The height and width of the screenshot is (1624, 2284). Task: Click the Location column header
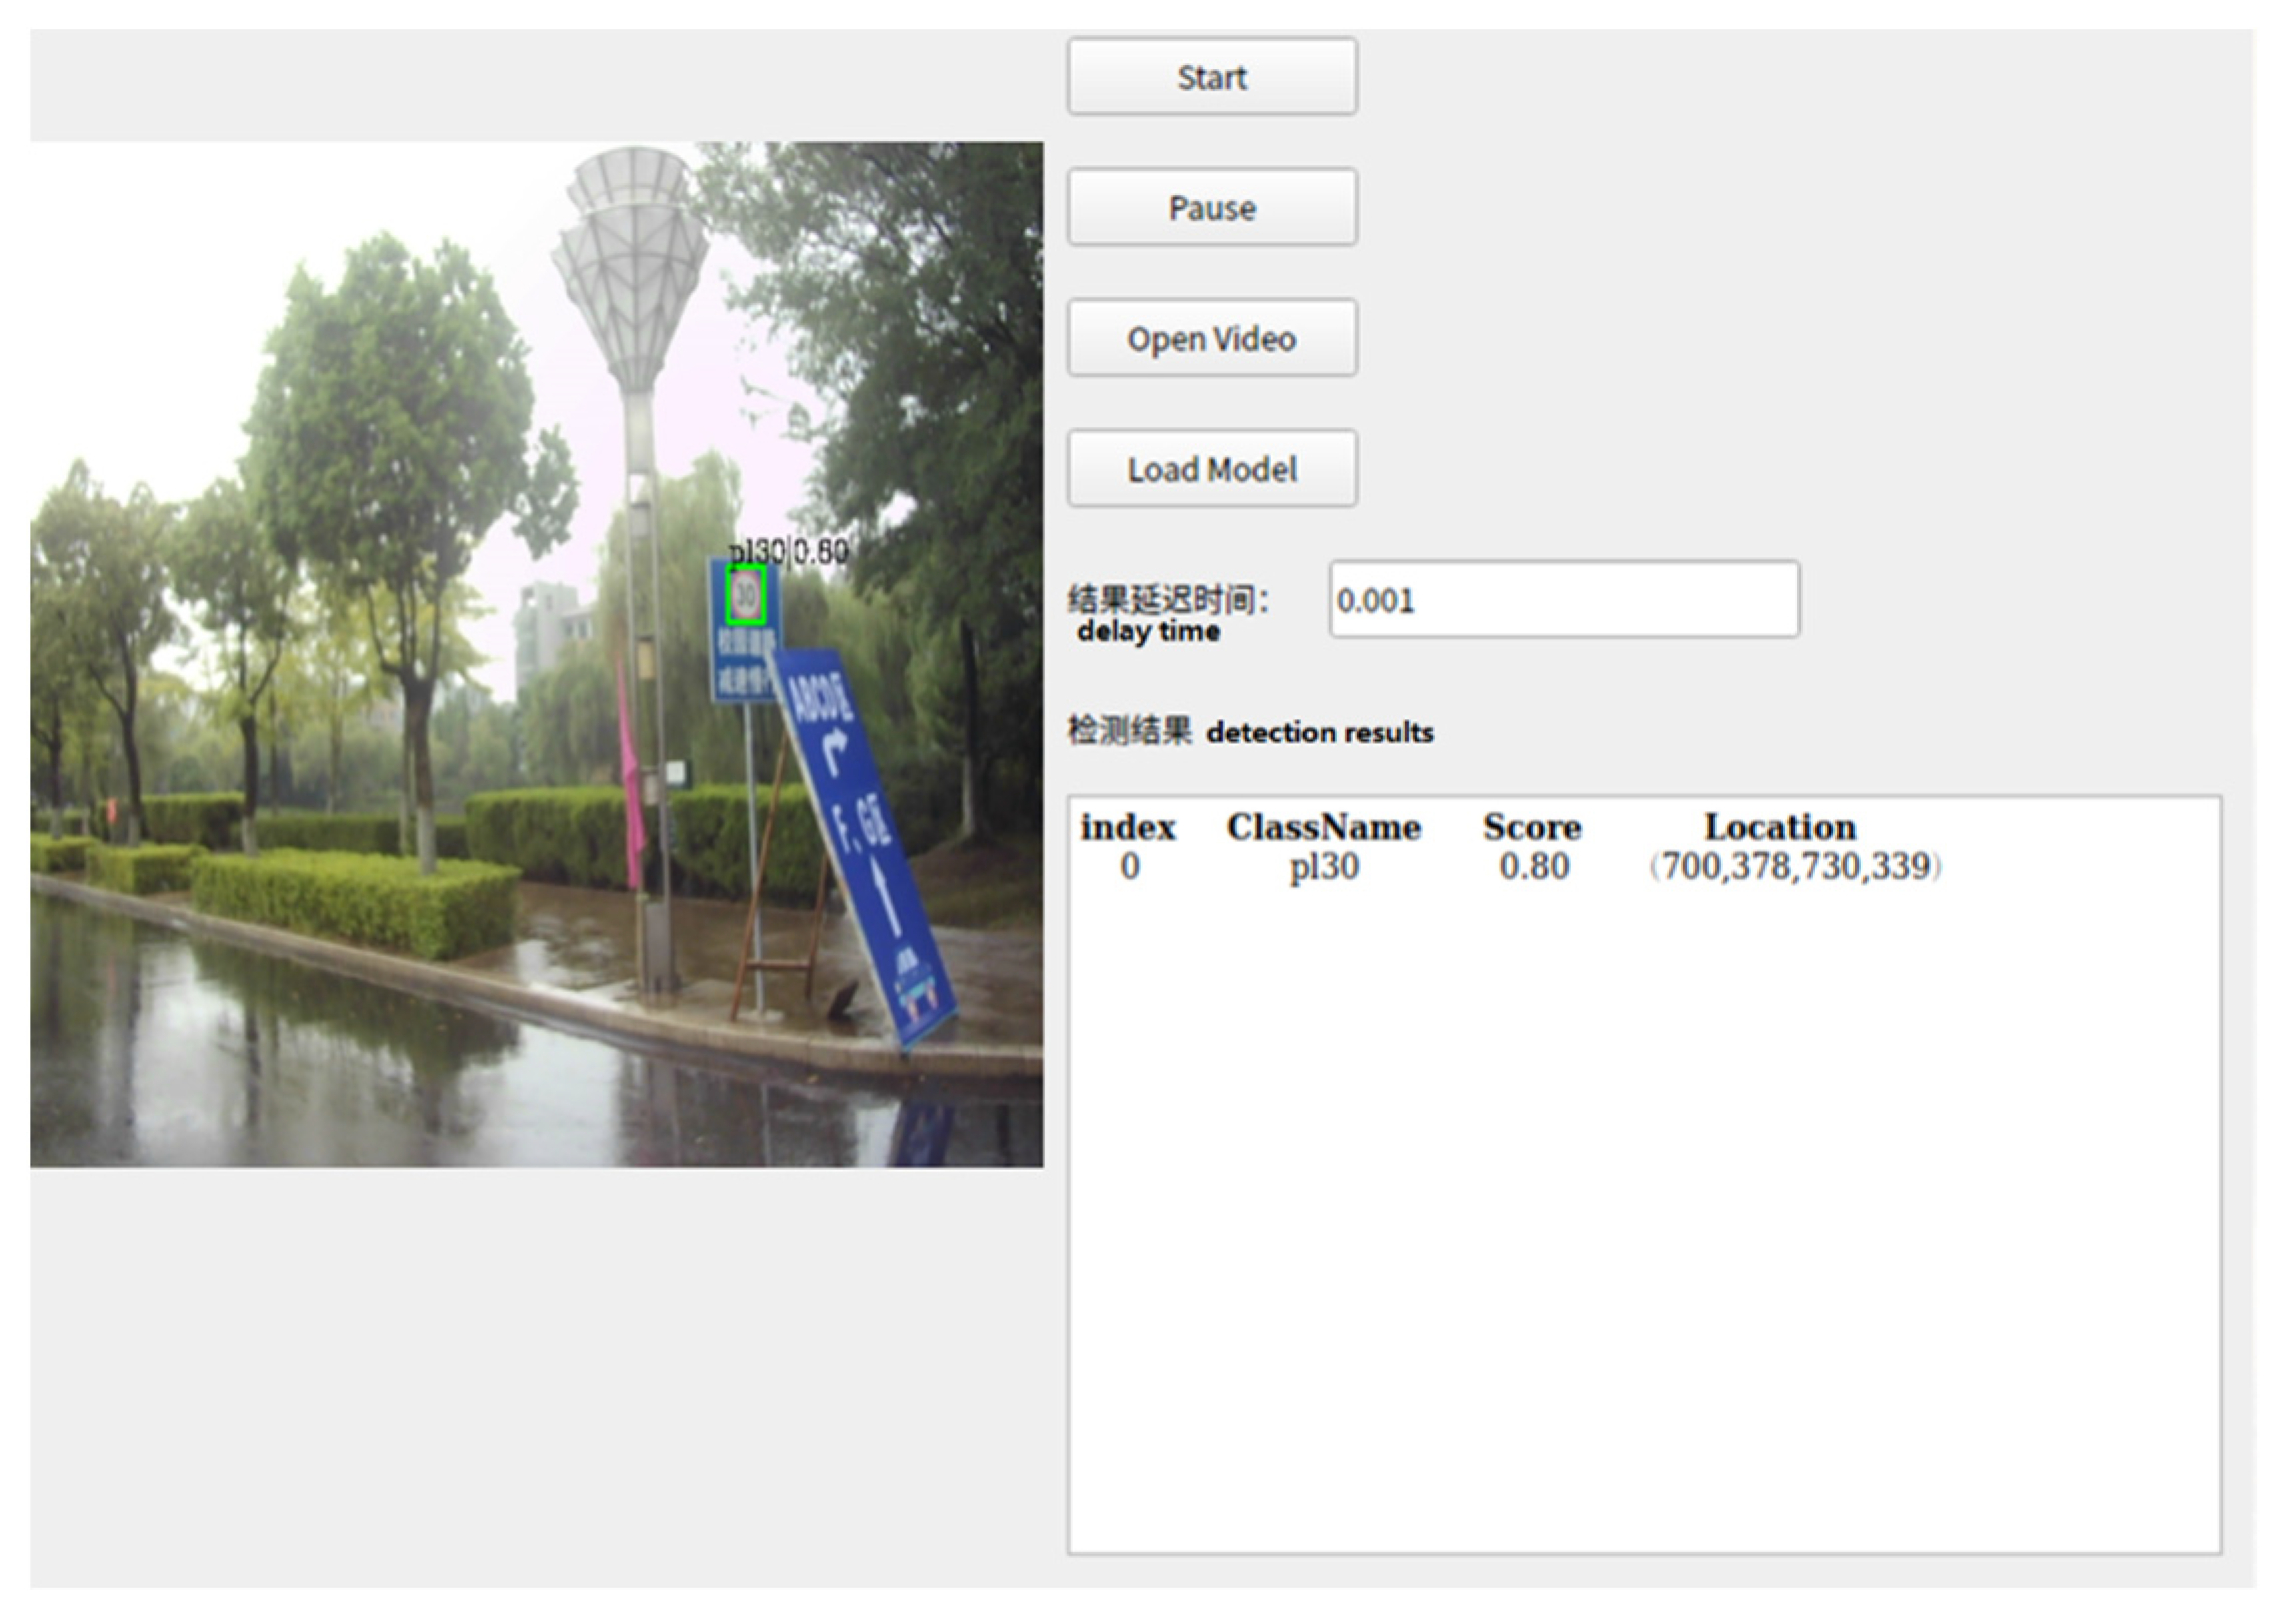tap(1779, 827)
